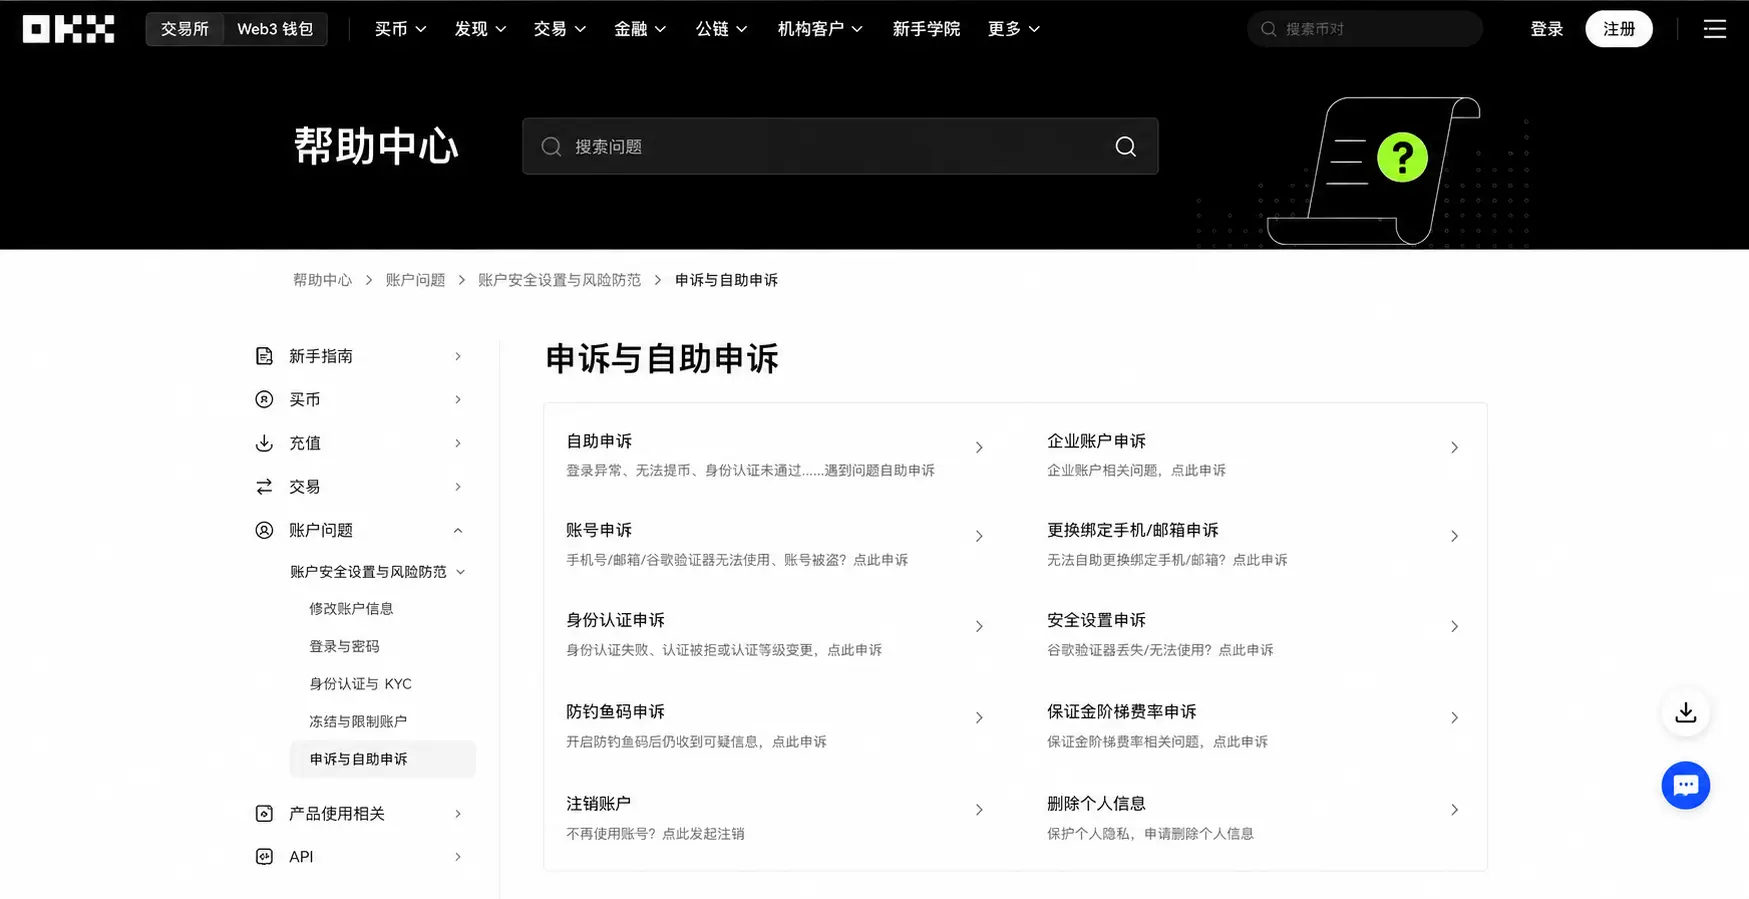Click the hamburger menu icon
1749x899 pixels.
1714,29
